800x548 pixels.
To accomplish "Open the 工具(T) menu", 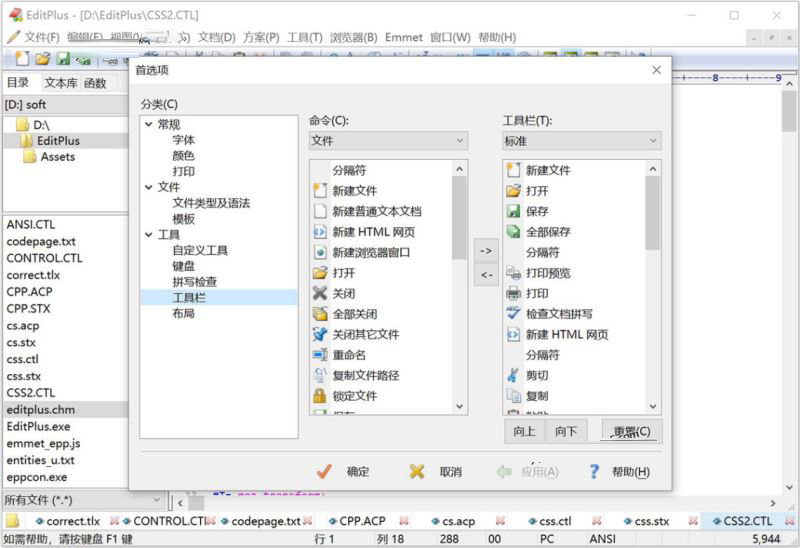I will pos(305,37).
